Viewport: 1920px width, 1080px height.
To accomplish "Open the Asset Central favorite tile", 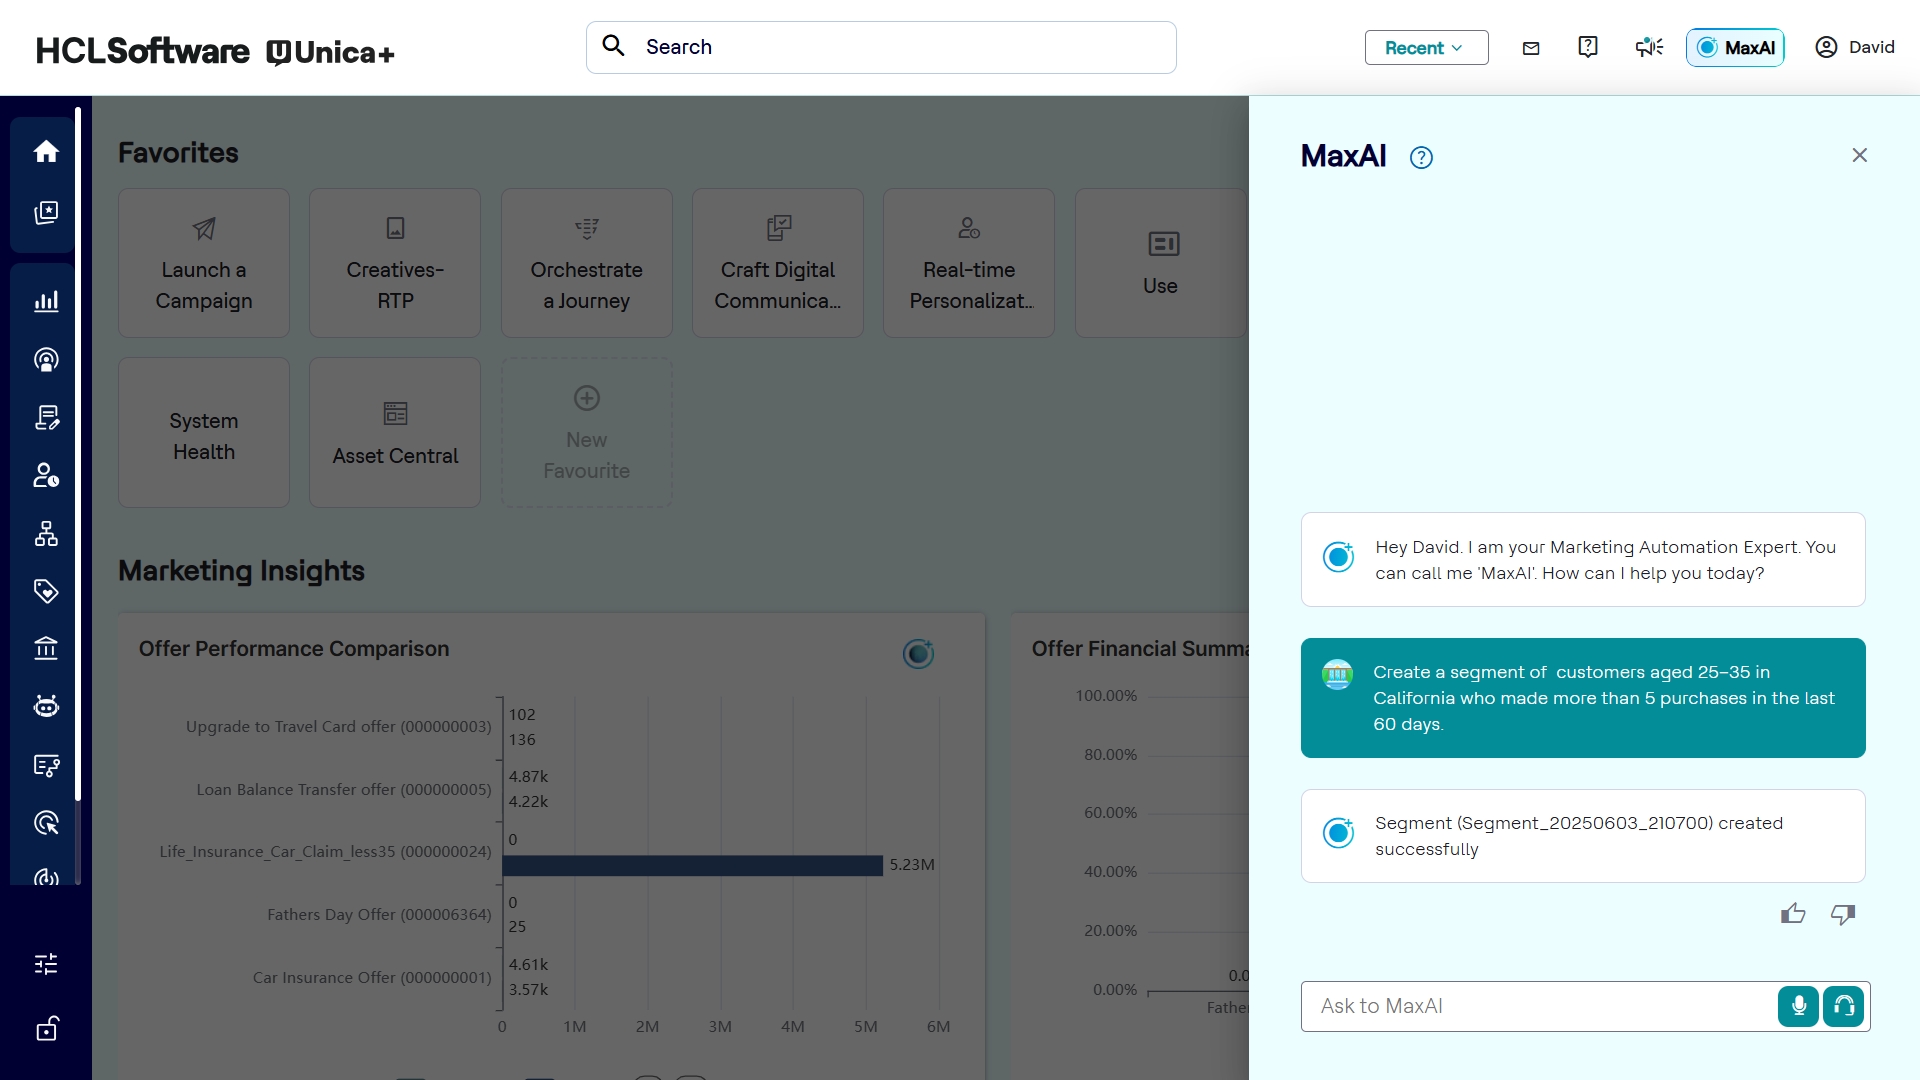I will 395,433.
